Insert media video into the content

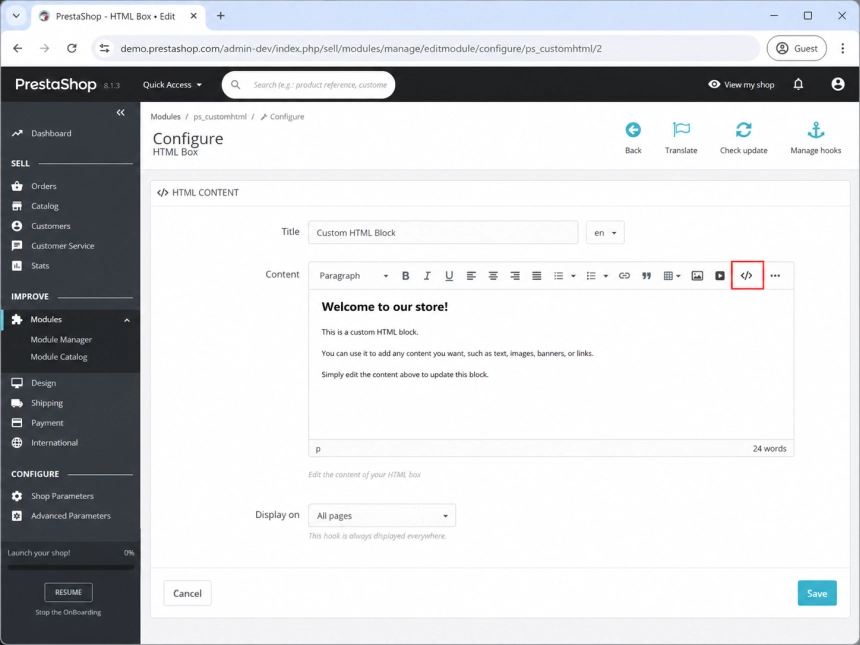[720, 275]
